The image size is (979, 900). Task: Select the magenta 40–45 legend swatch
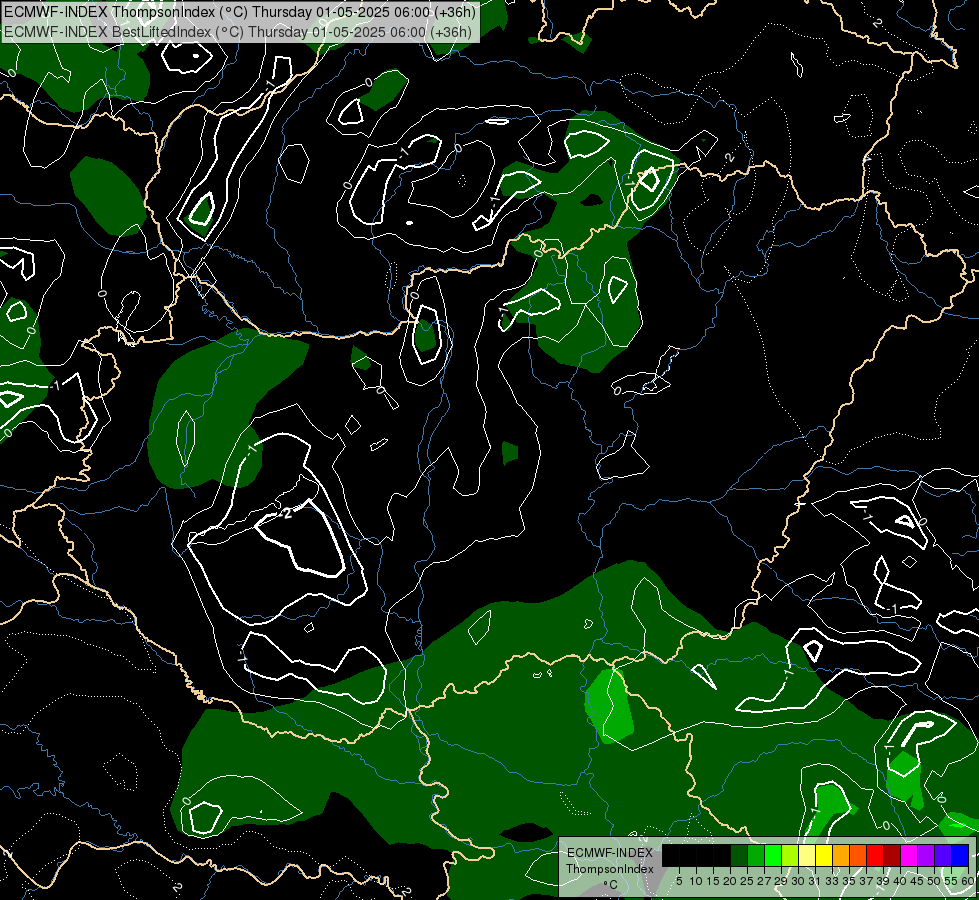[909, 855]
